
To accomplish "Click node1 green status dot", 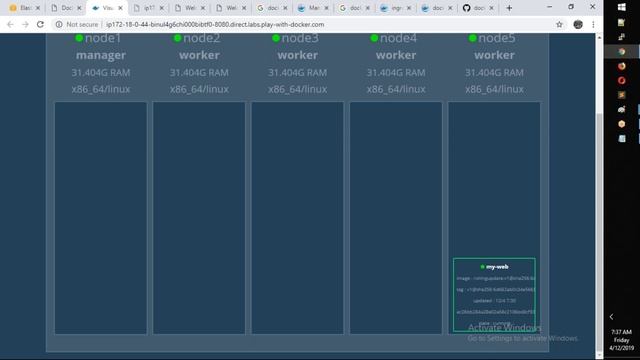I will pos(79,38).
